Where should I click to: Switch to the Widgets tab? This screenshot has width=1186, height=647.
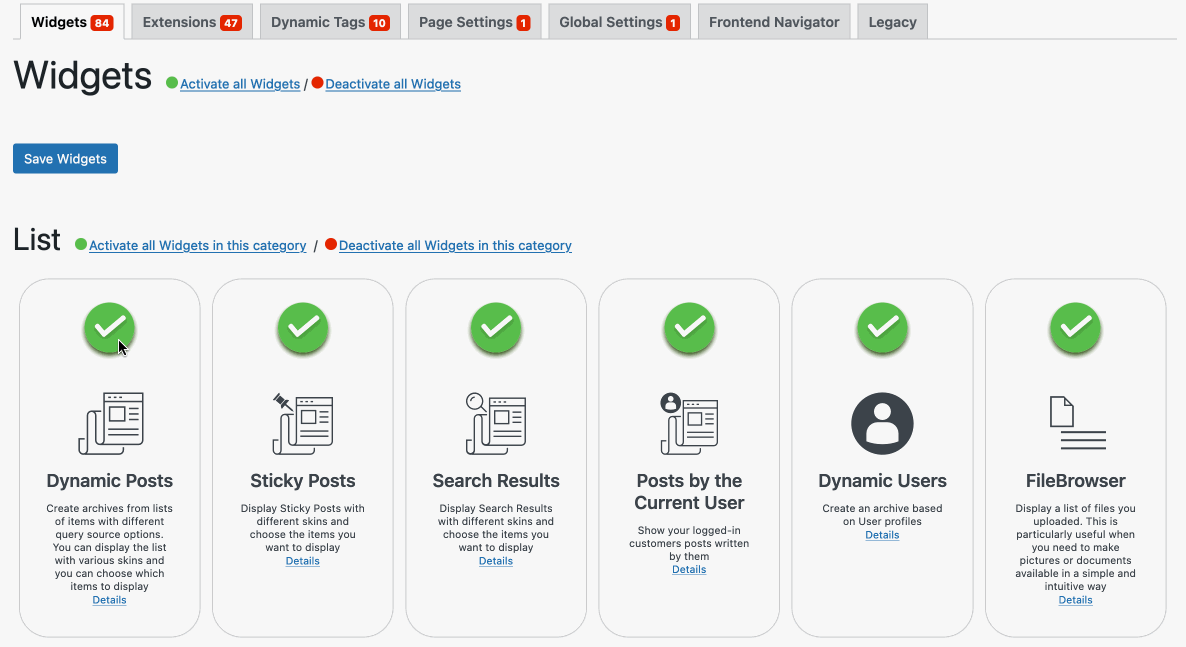[x=72, y=22]
